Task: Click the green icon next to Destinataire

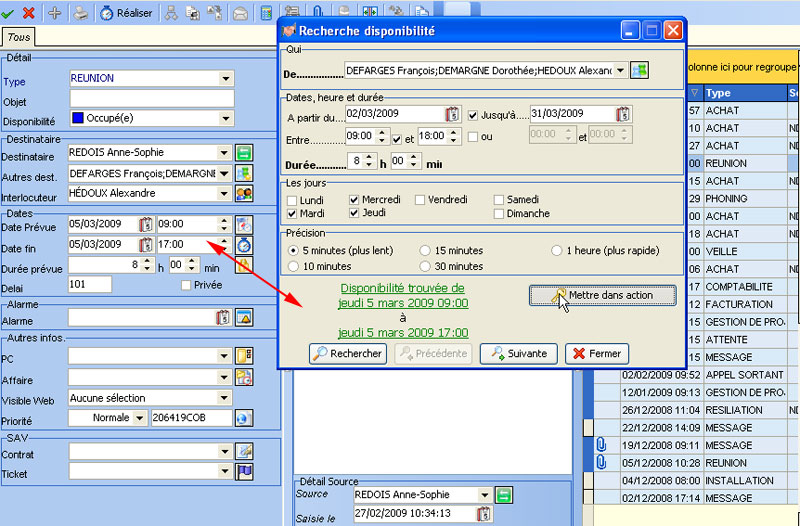Action: tap(244, 153)
